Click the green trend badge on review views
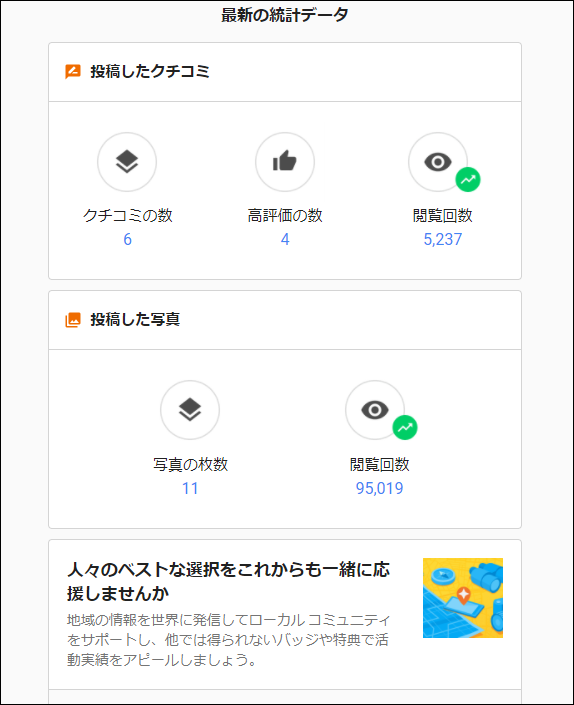Image resolution: width=574 pixels, height=705 pixels. [x=468, y=179]
